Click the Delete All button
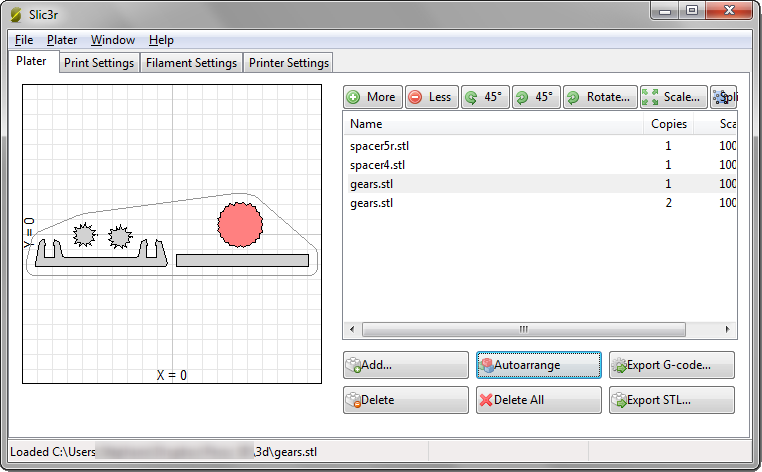 pos(538,400)
